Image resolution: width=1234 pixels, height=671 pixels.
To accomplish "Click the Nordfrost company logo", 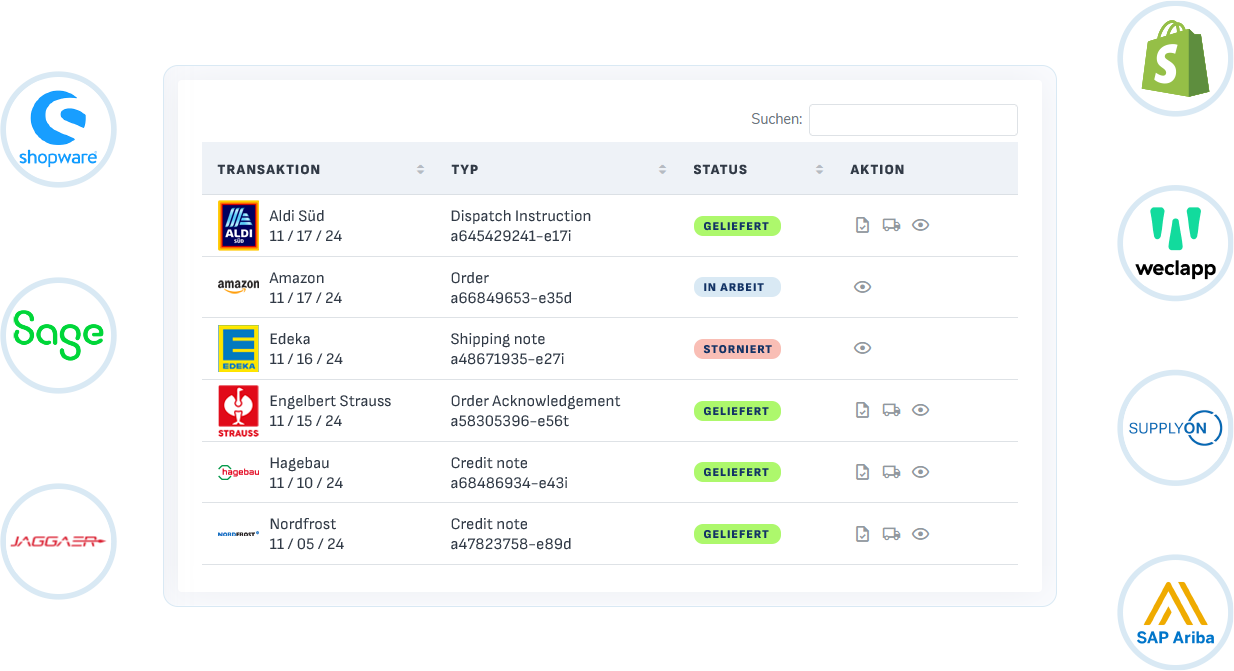I will pyautogui.click(x=238, y=534).
